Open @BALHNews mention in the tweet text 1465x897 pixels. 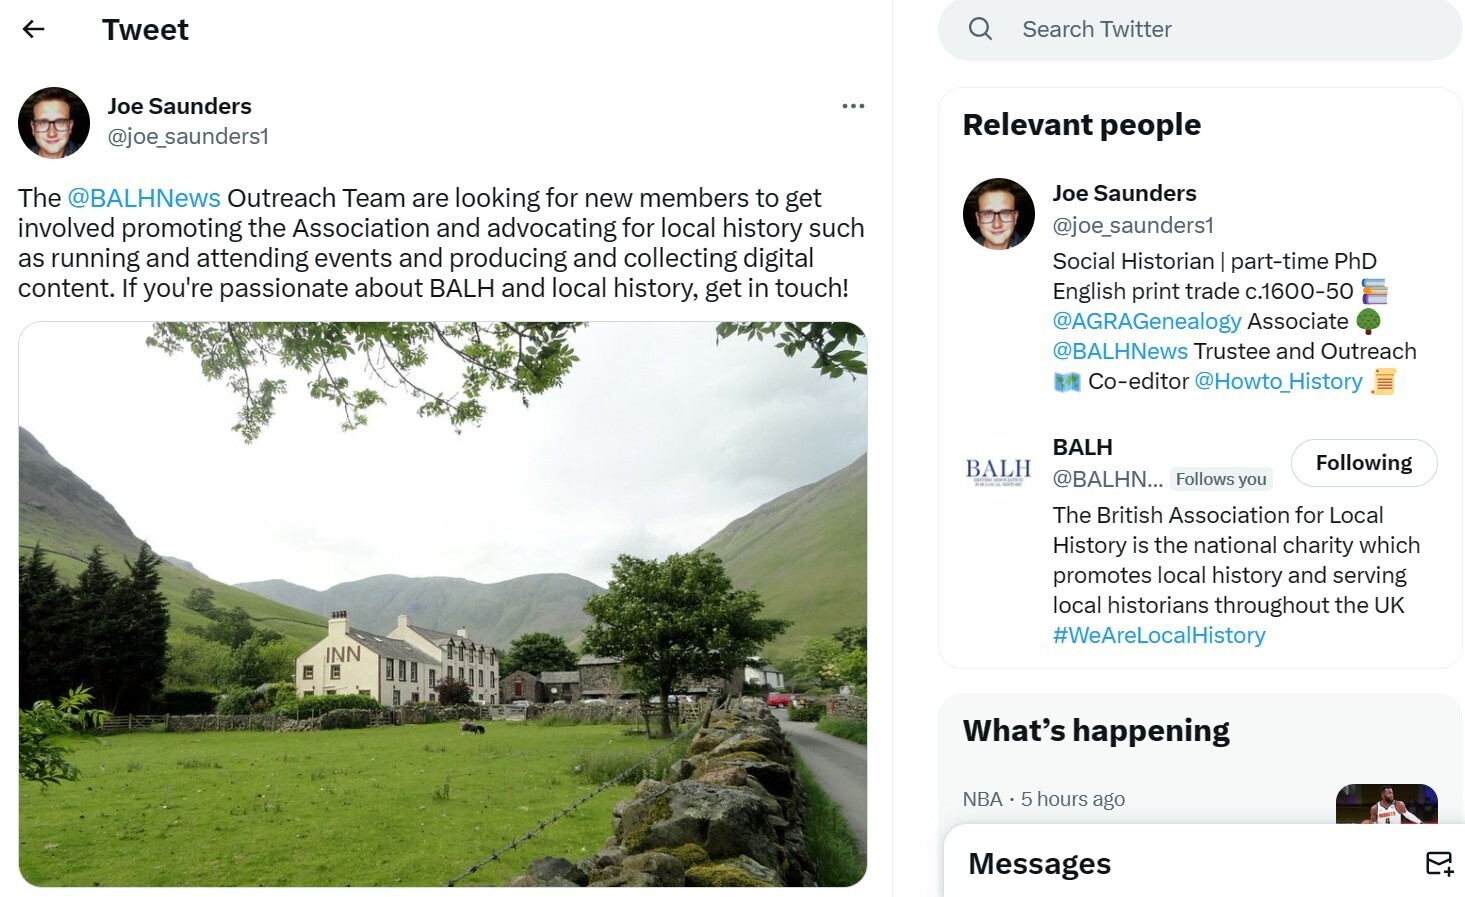coord(144,198)
